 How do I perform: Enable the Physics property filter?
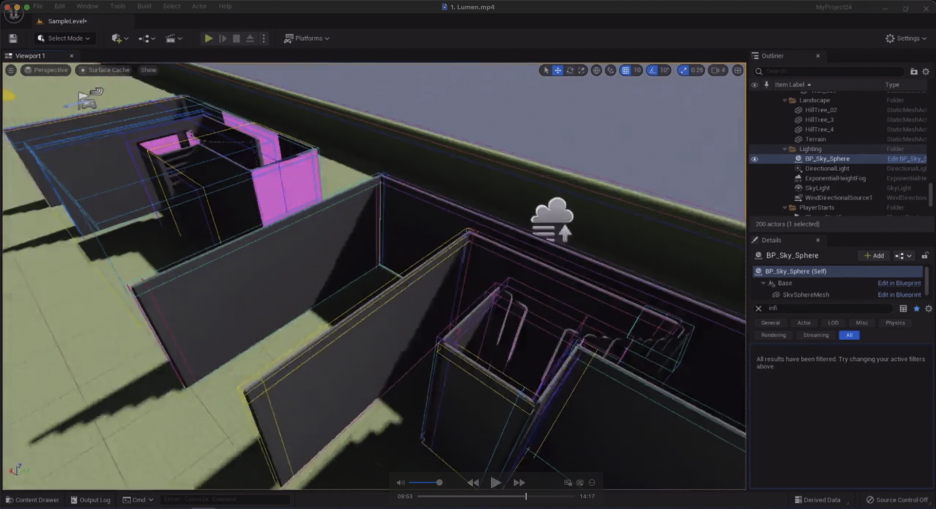895,323
